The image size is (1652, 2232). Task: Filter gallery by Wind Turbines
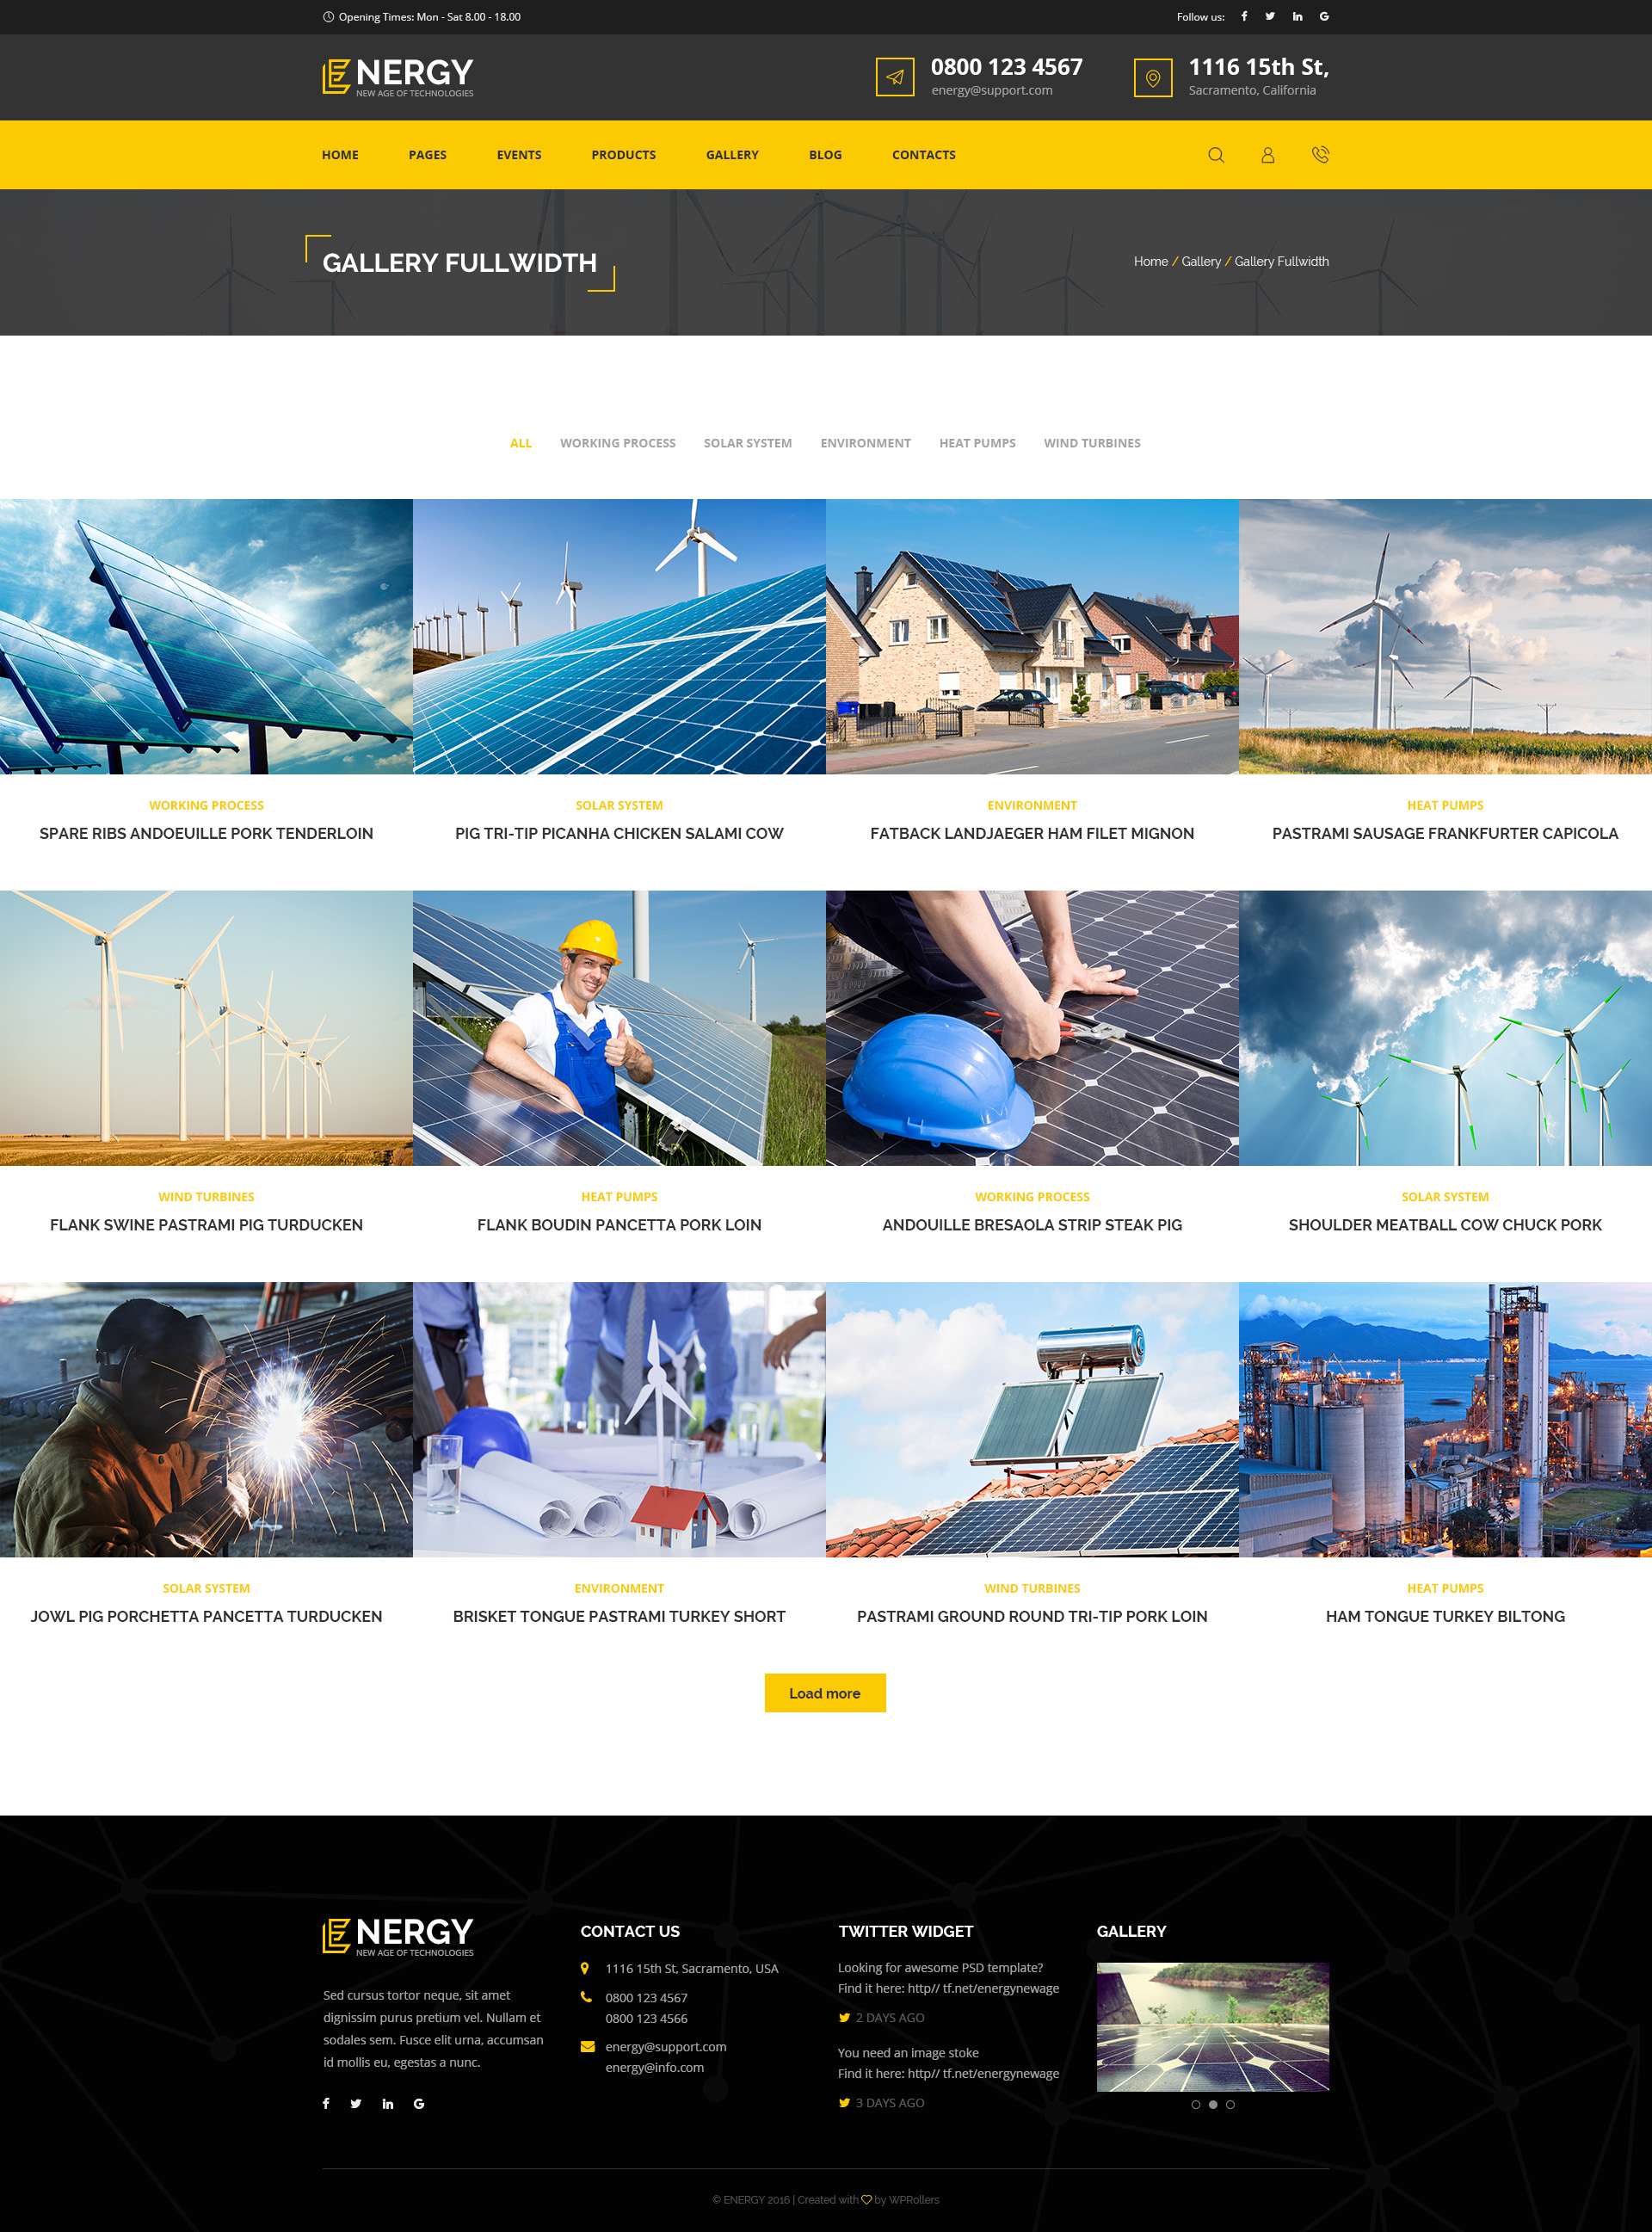(1091, 443)
